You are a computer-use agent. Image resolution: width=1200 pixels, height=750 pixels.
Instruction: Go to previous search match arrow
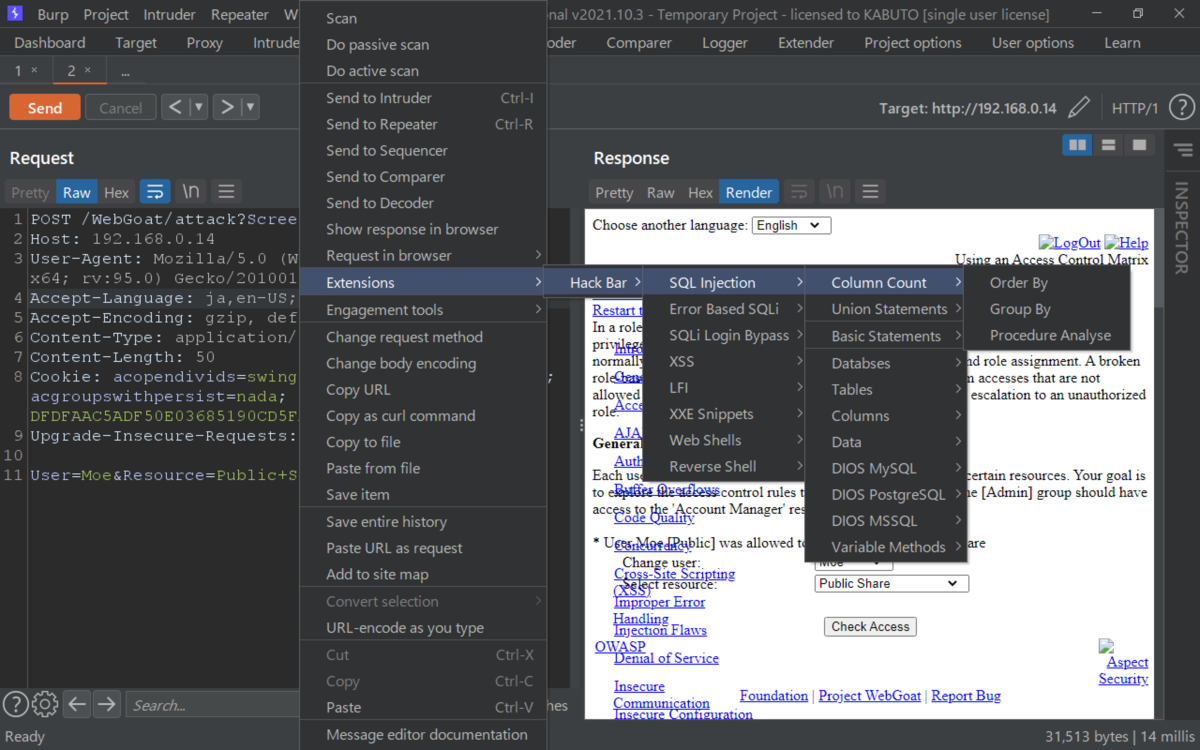(x=78, y=705)
